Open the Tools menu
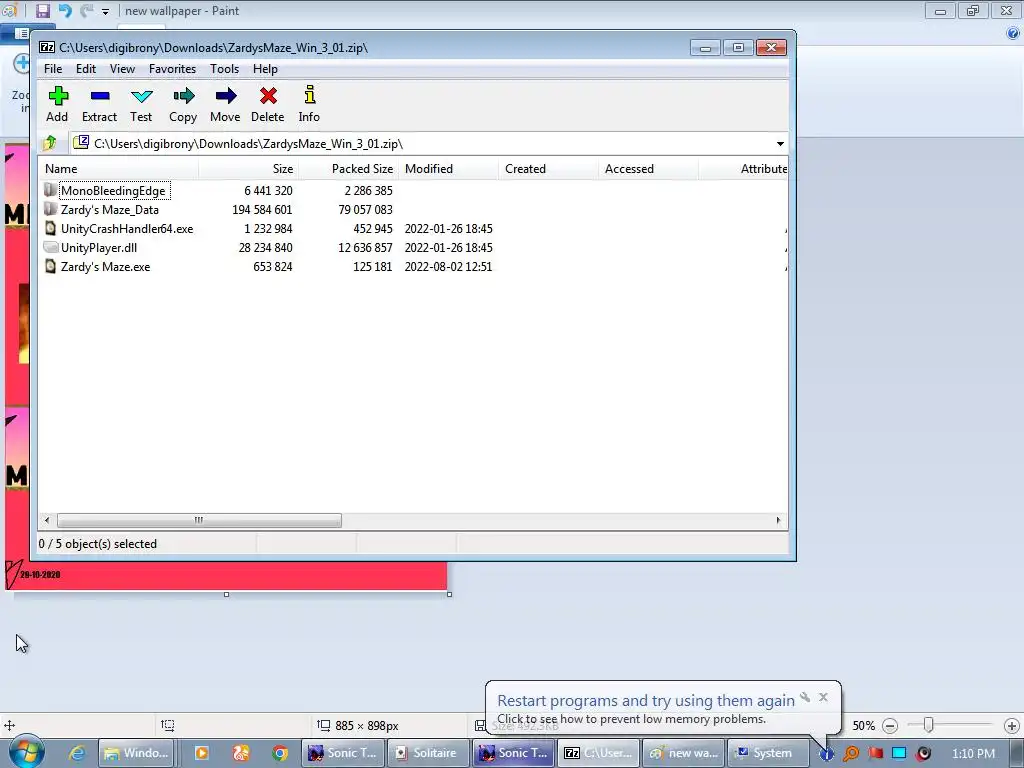 [x=224, y=69]
